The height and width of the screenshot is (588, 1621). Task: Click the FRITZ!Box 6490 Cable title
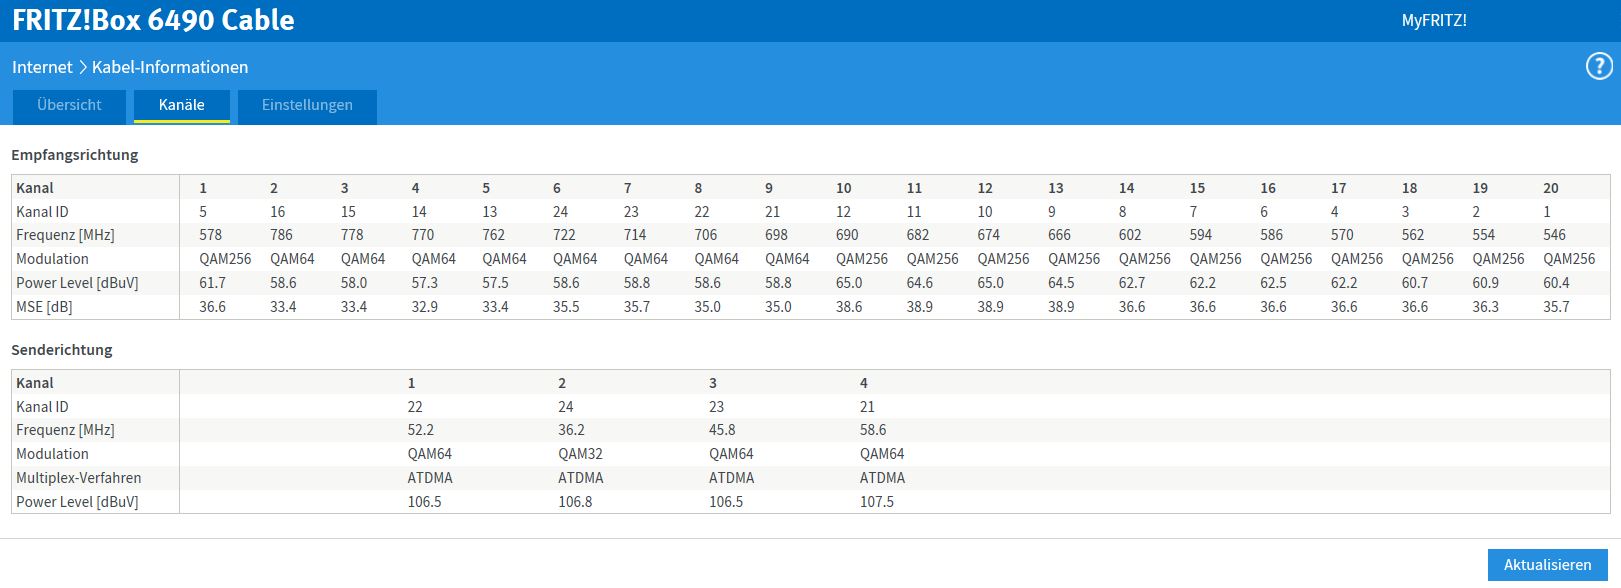pos(153,20)
